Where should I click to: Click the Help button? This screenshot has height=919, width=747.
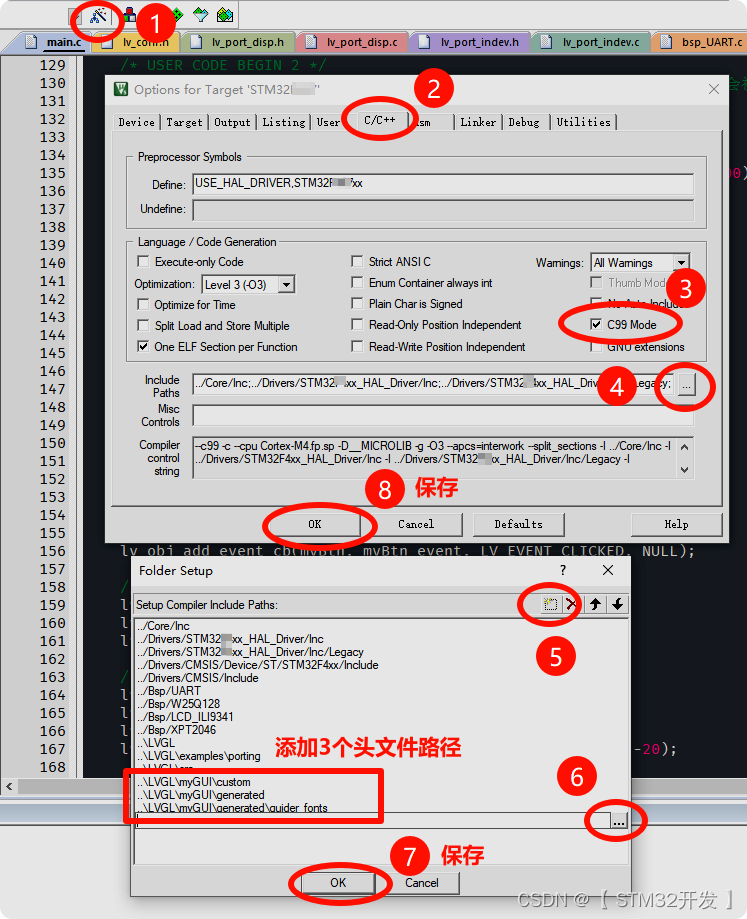pyautogui.click(x=676, y=524)
